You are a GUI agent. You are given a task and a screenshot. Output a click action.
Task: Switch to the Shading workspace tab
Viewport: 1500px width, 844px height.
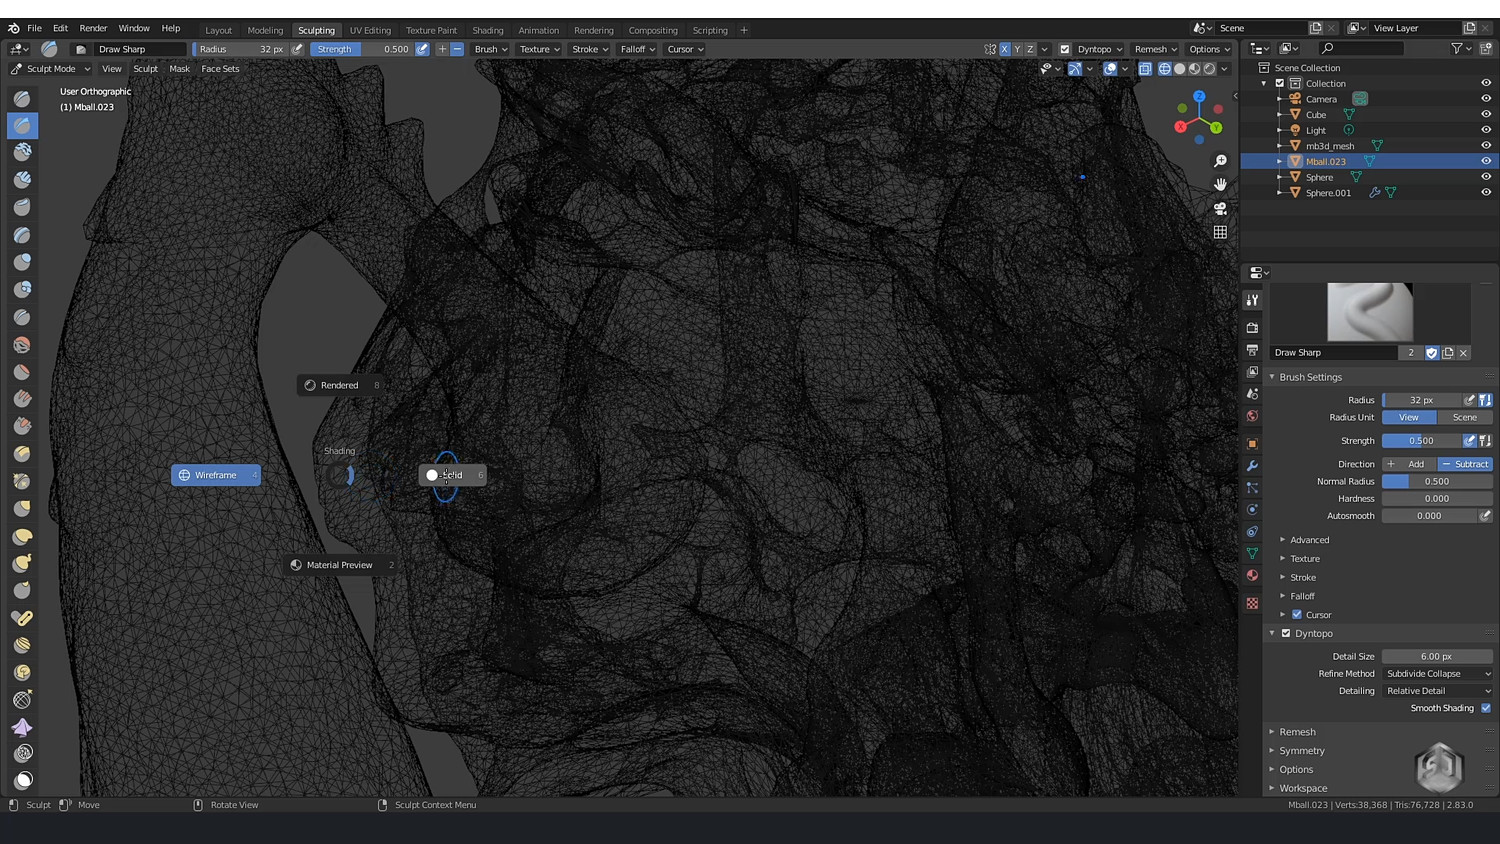pos(488,30)
